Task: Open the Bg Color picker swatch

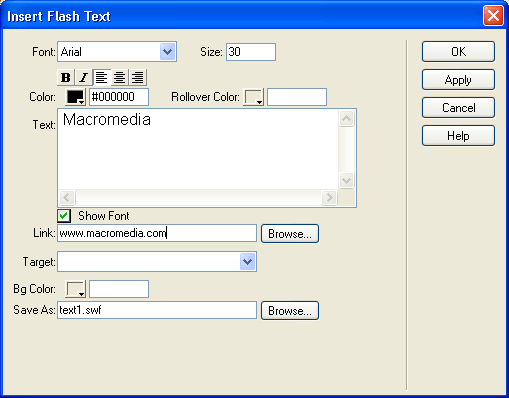Action: 75,289
